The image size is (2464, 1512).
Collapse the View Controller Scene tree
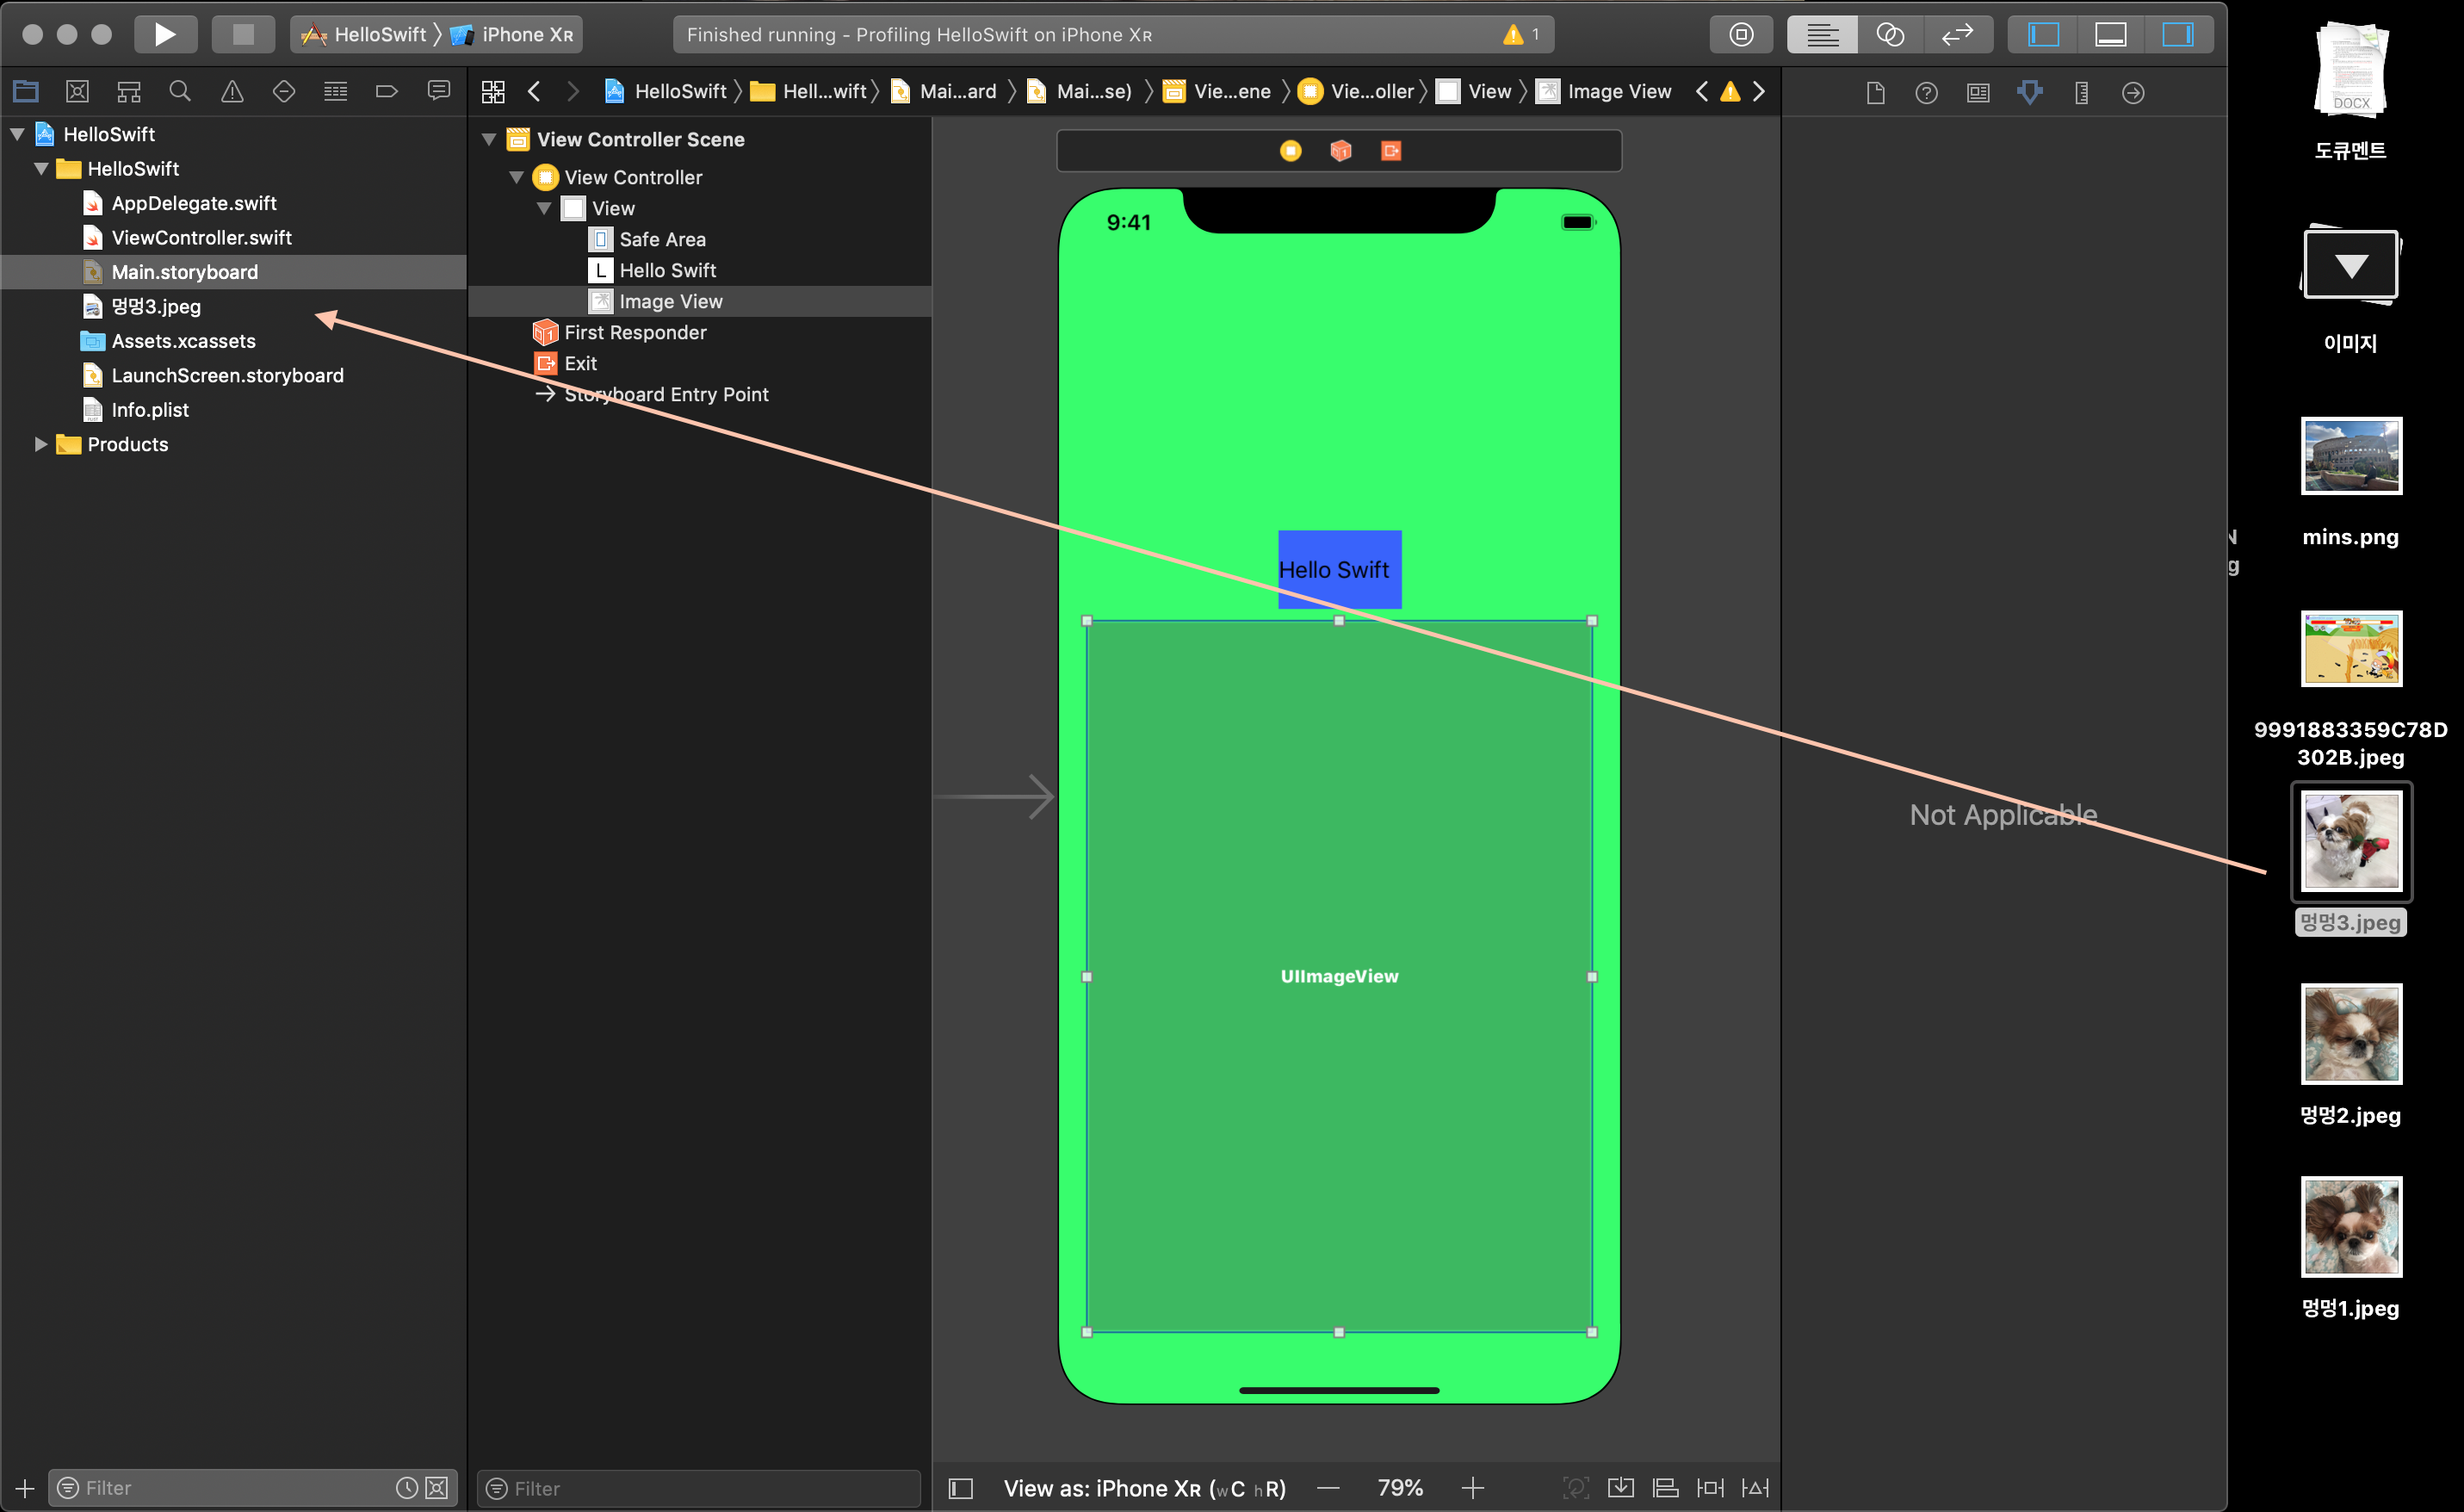coord(489,140)
